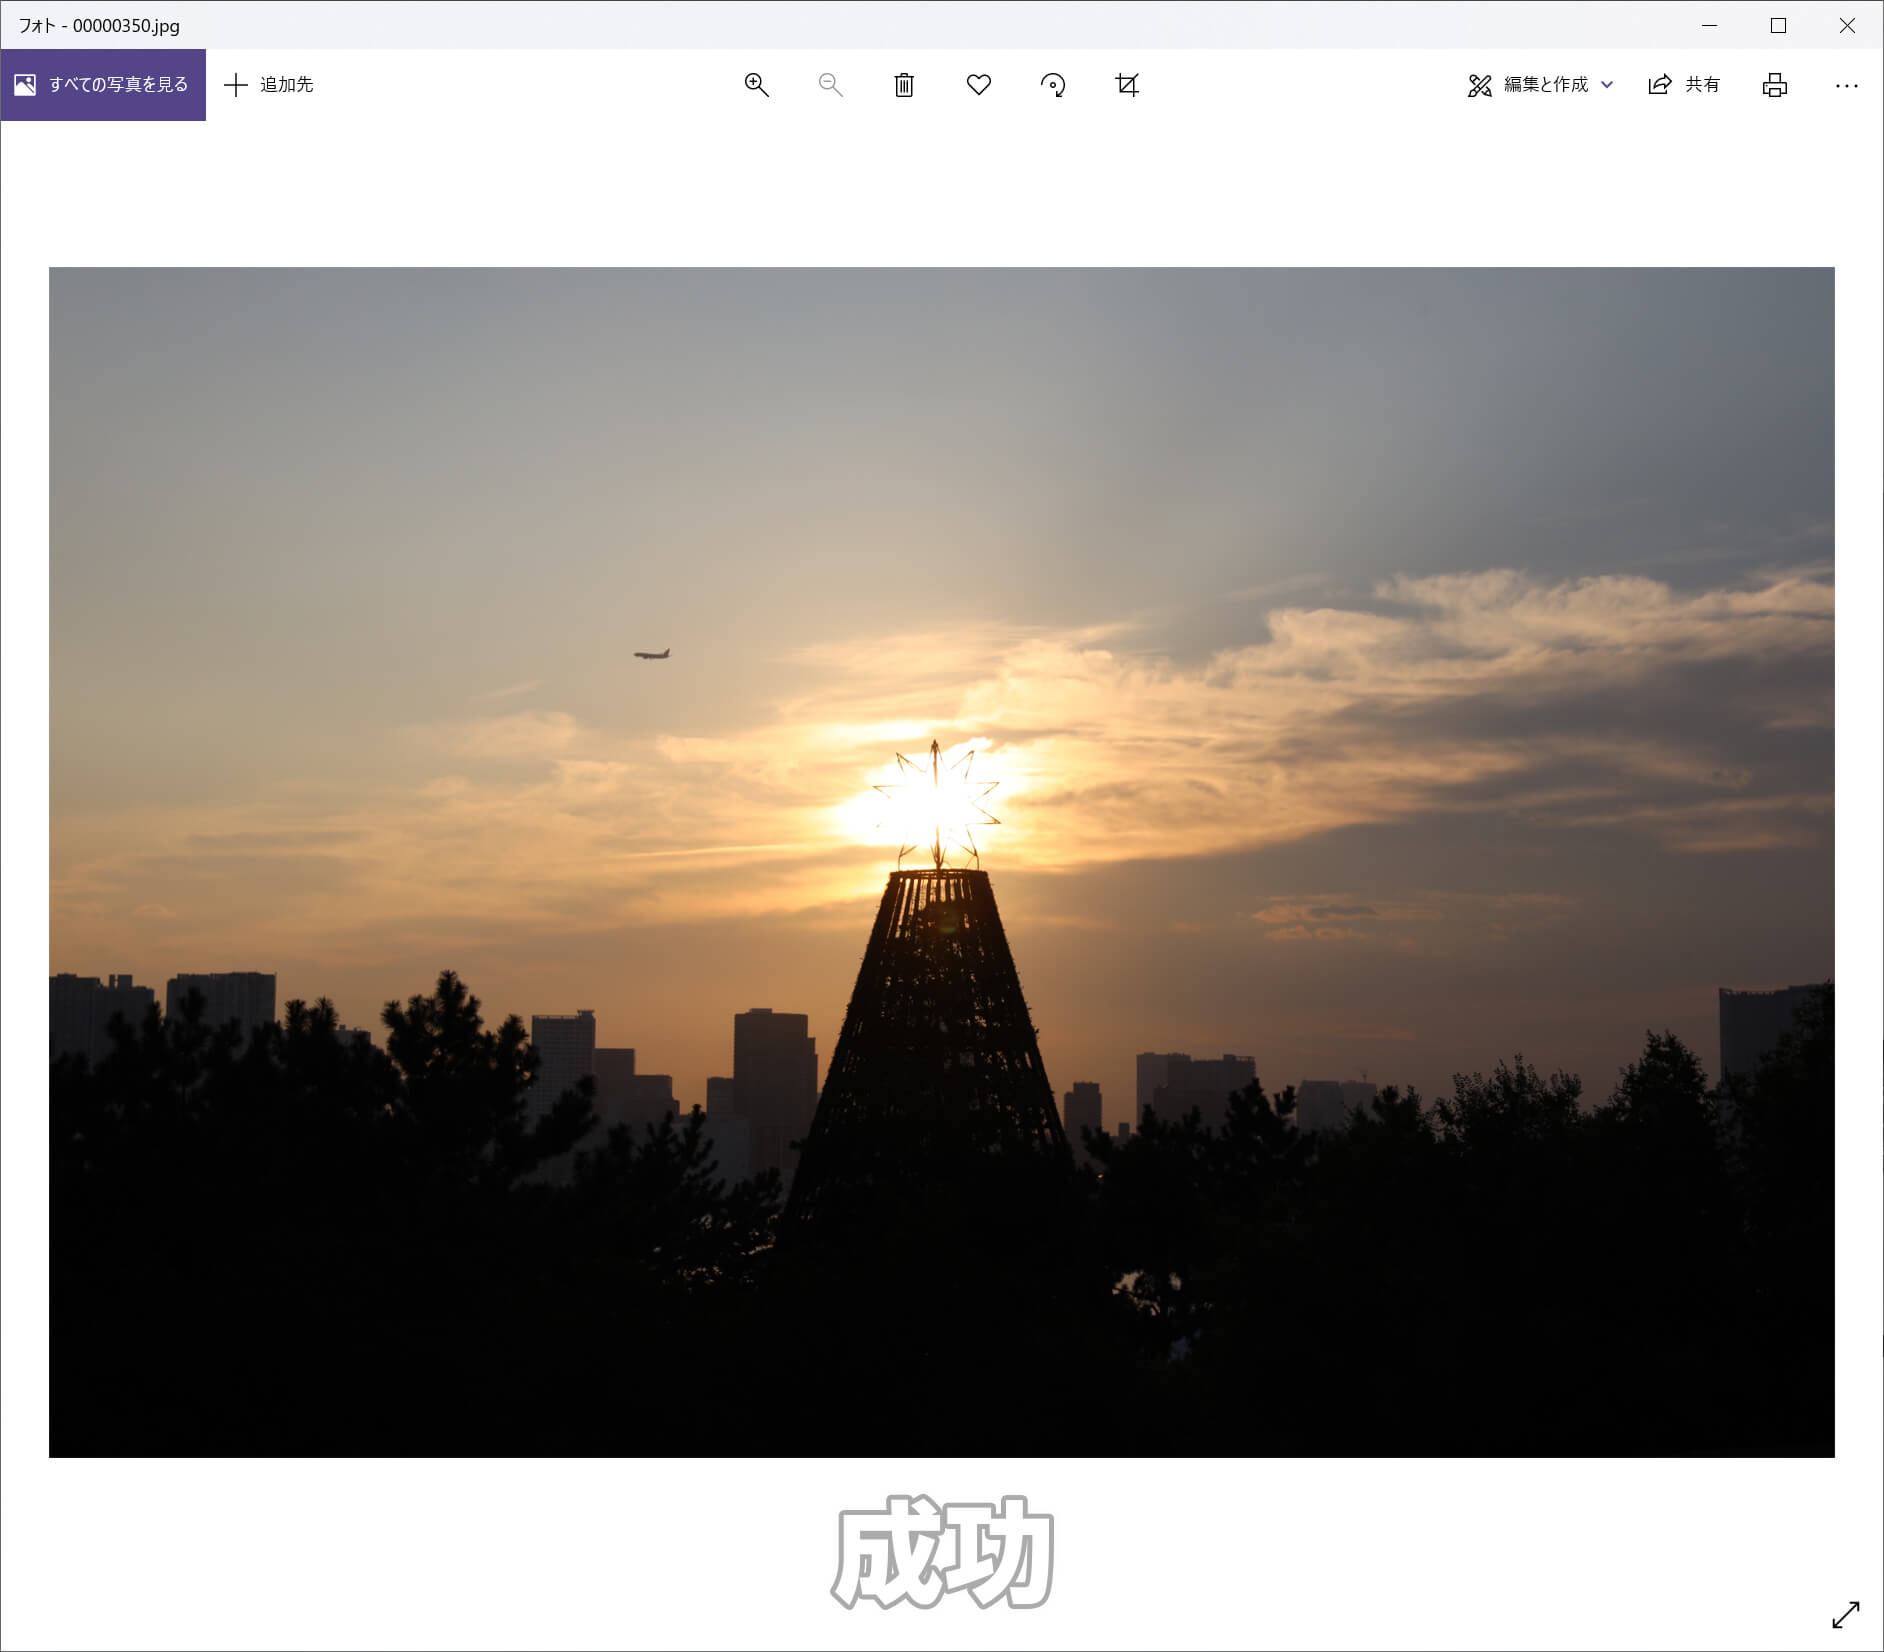Open 'すべての写真を見る' to view all photos
1884x1652 pixels.
pyautogui.click(x=103, y=85)
